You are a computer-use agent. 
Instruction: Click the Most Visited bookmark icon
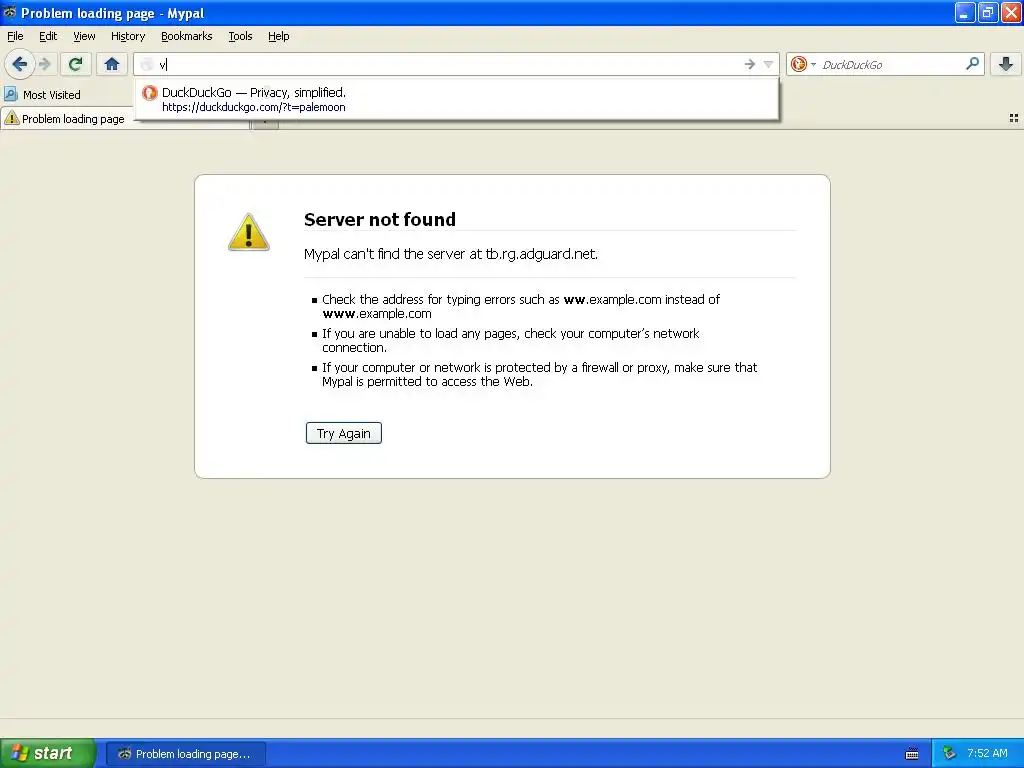11,95
